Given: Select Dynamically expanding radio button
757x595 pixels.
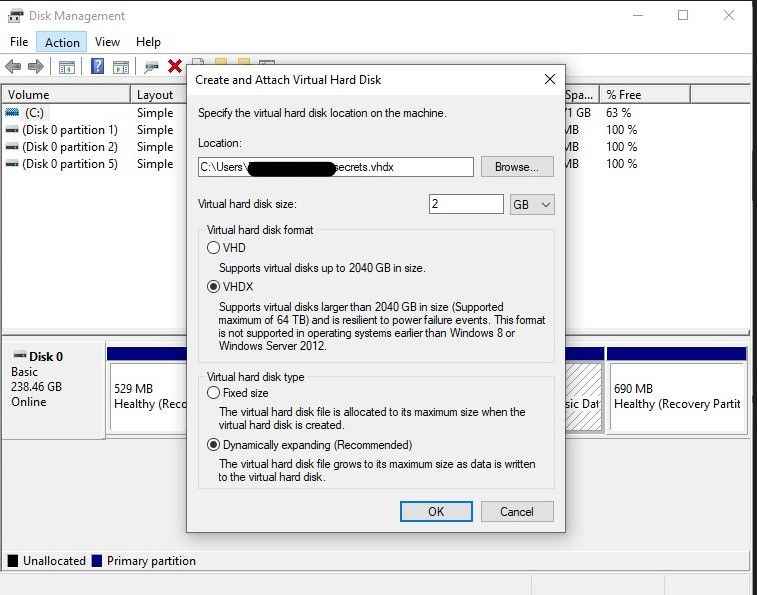Looking at the screenshot, I should (213, 445).
